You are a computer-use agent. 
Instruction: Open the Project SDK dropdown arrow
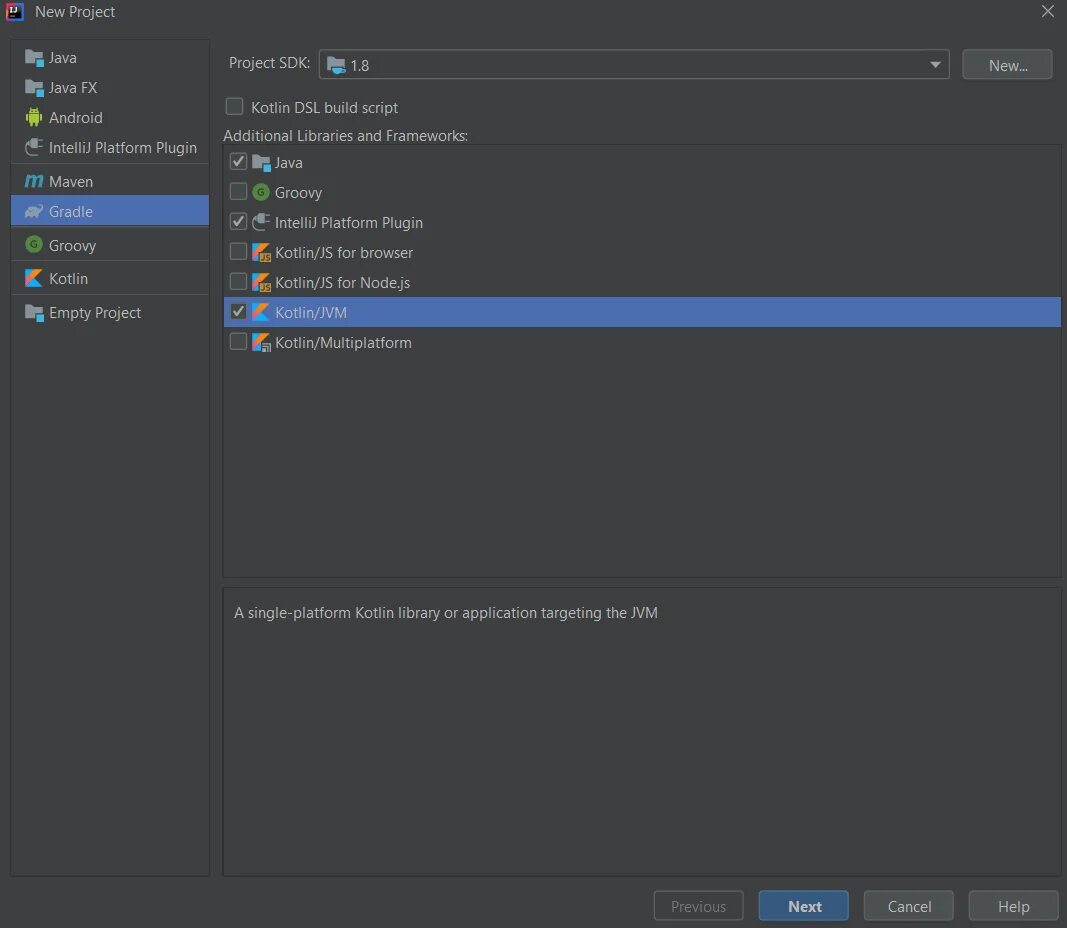click(935, 65)
